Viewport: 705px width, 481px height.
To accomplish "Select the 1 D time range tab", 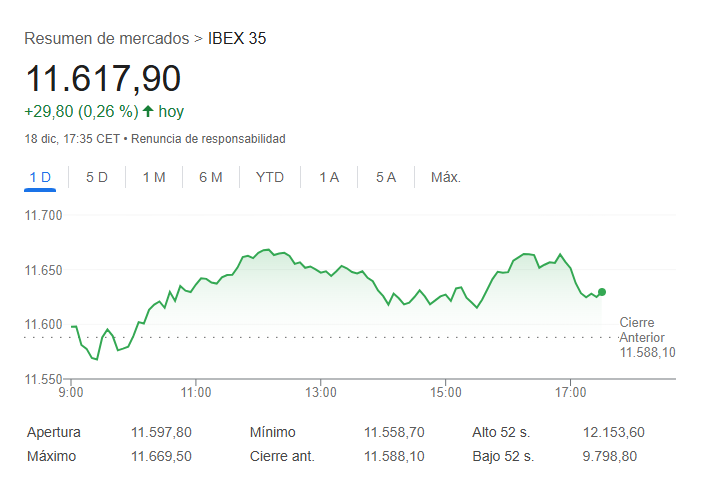I will (40, 178).
